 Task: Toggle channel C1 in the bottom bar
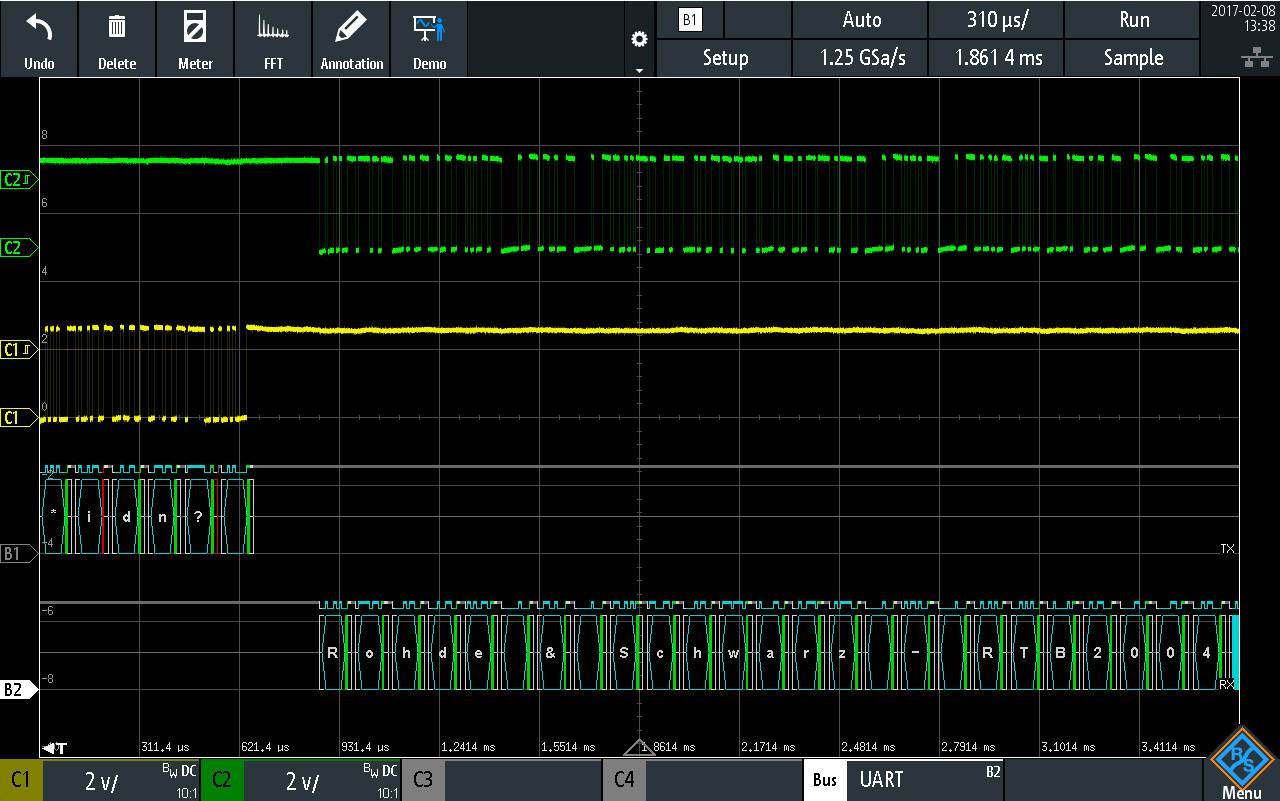pyautogui.click(x=20, y=781)
